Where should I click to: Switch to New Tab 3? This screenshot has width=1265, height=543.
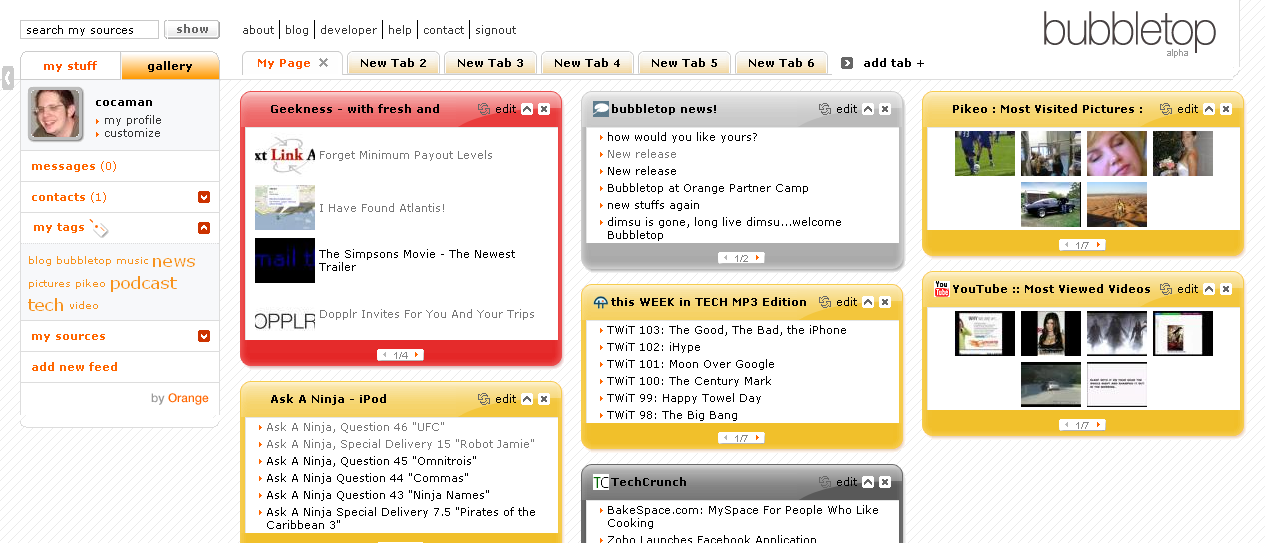490,63
